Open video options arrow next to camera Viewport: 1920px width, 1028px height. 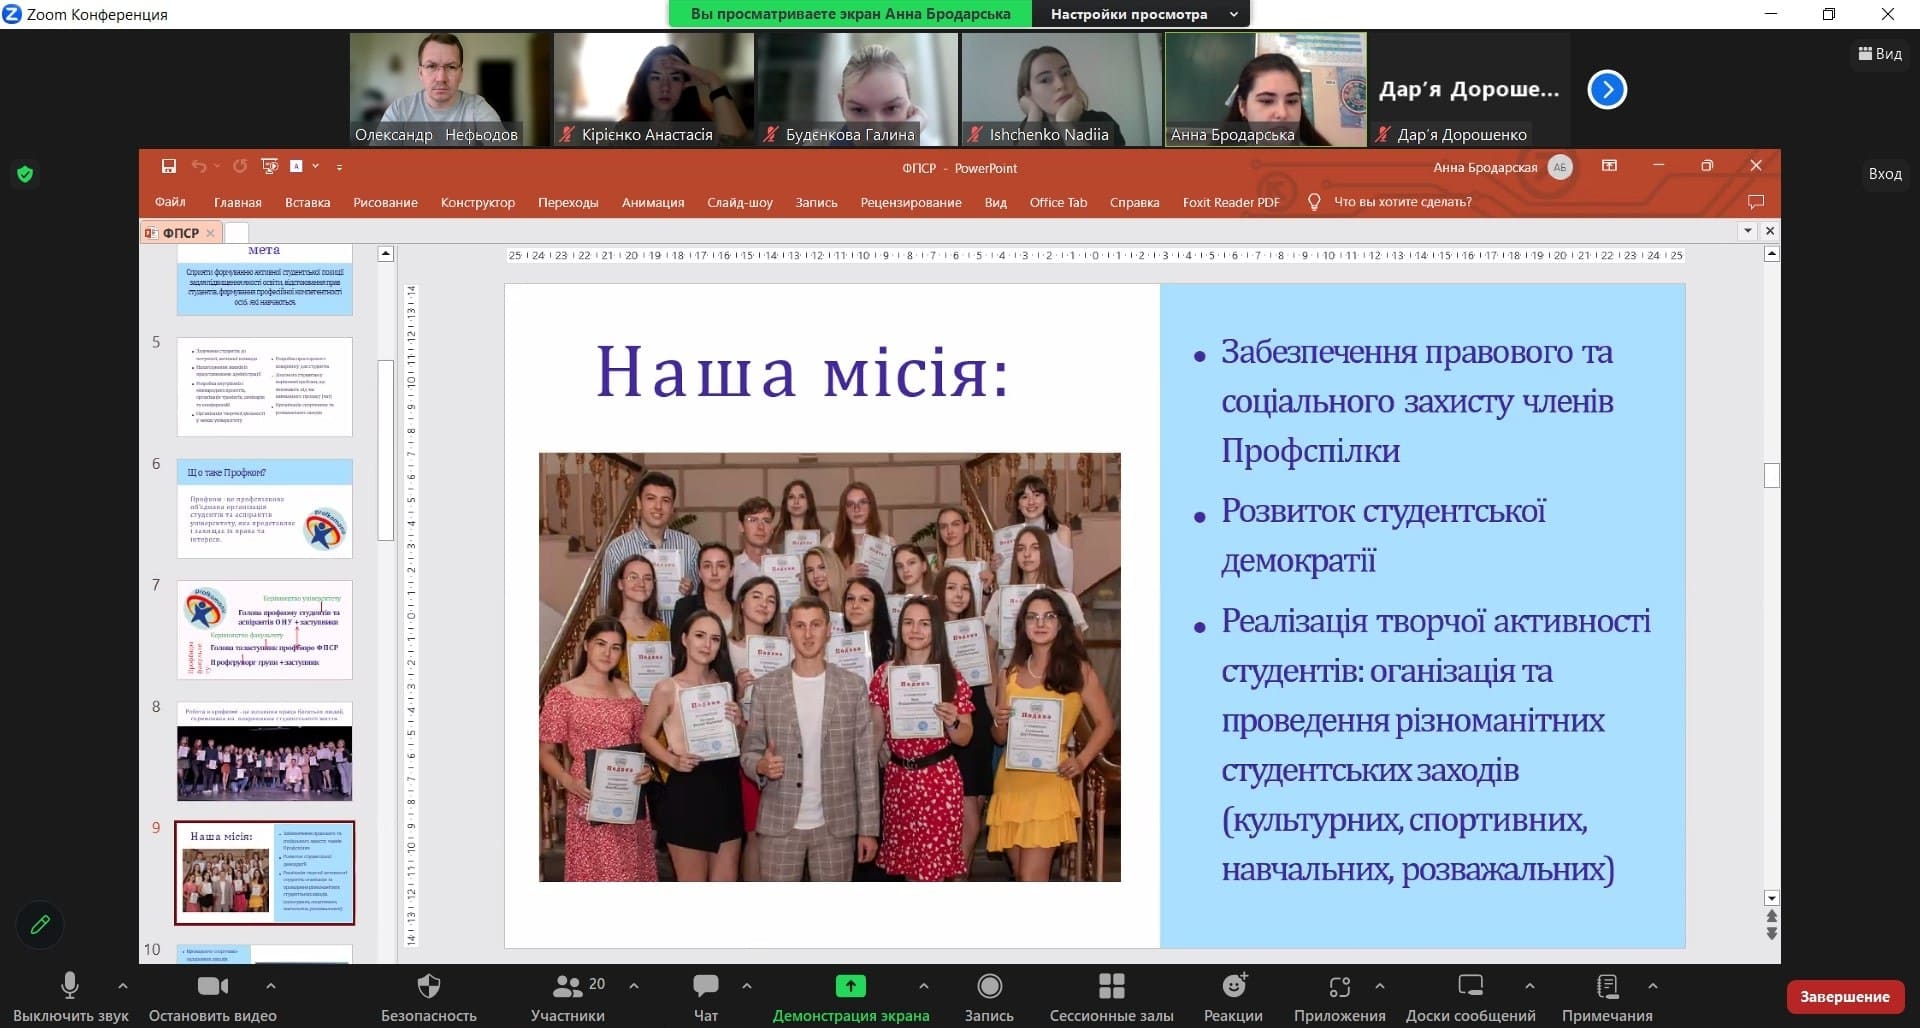coord(270,986)
